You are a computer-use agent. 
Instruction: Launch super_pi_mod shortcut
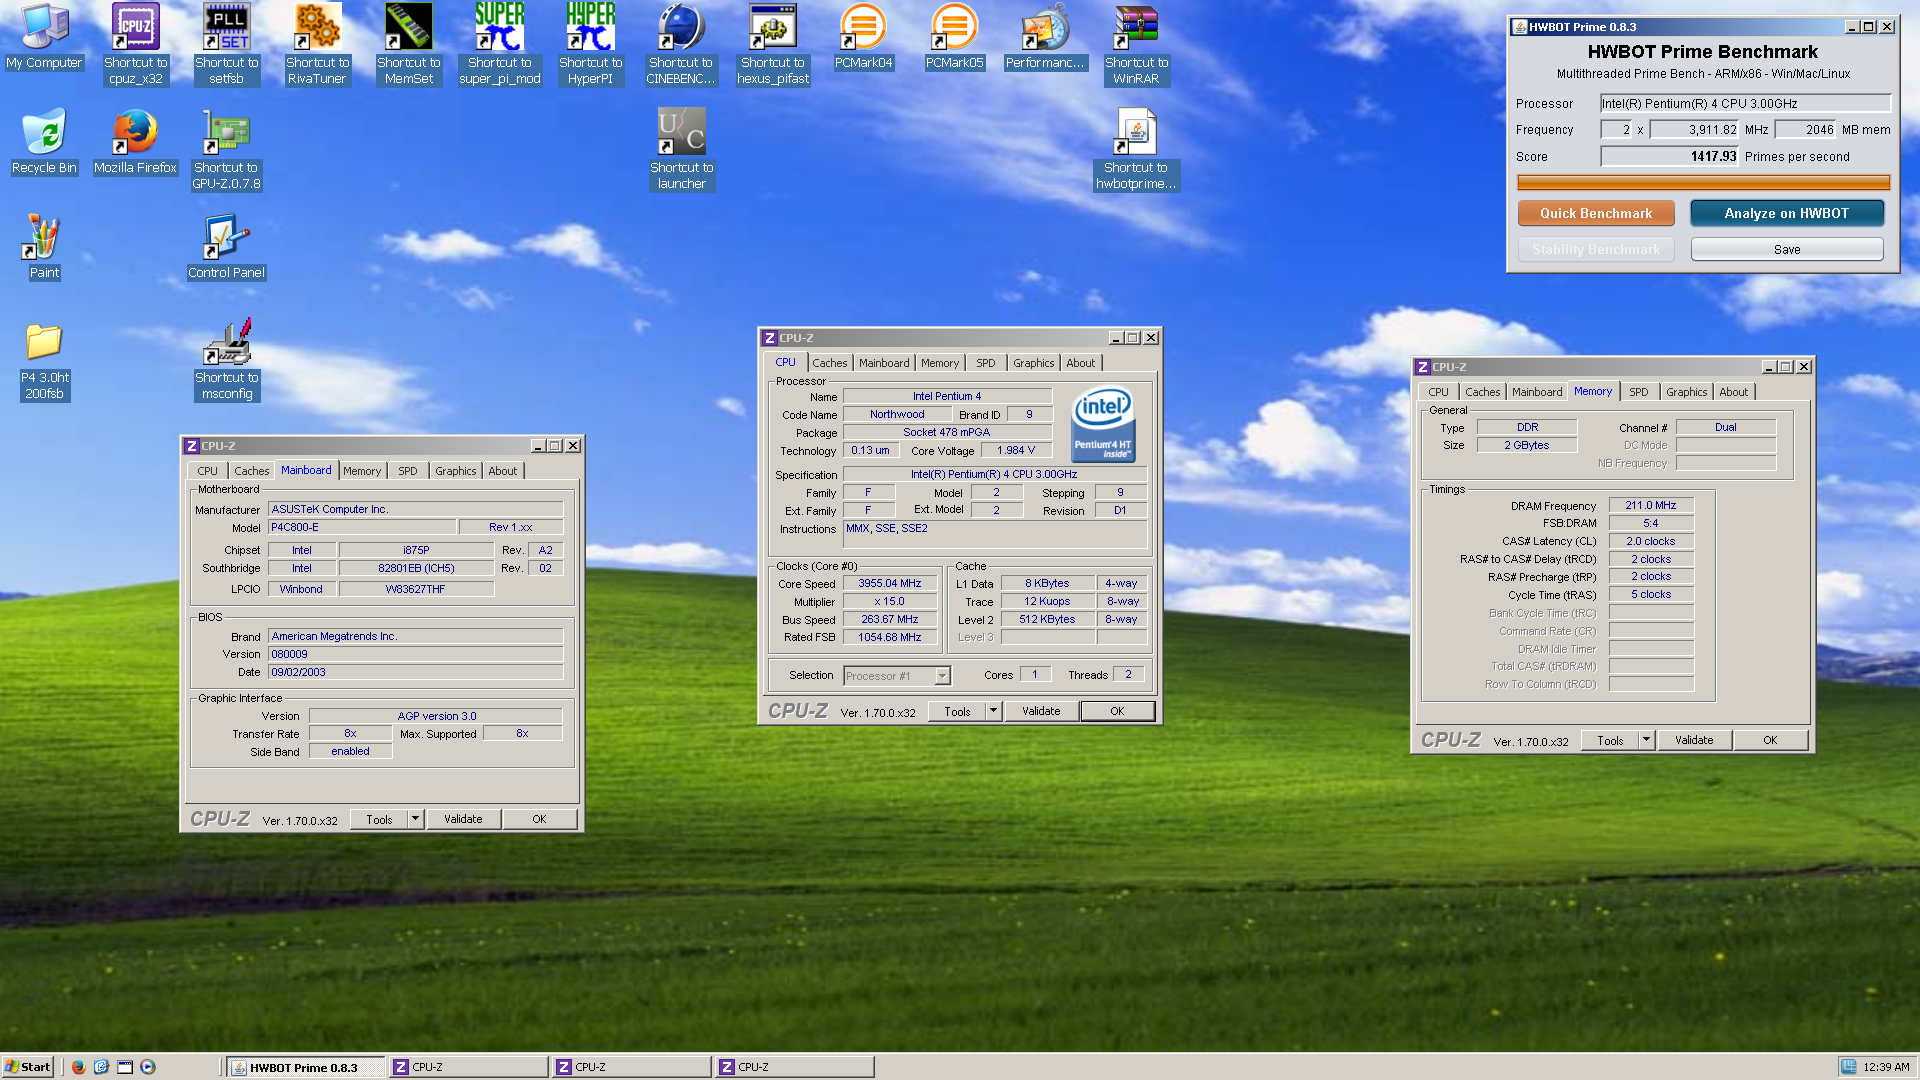tap(499, 44)
